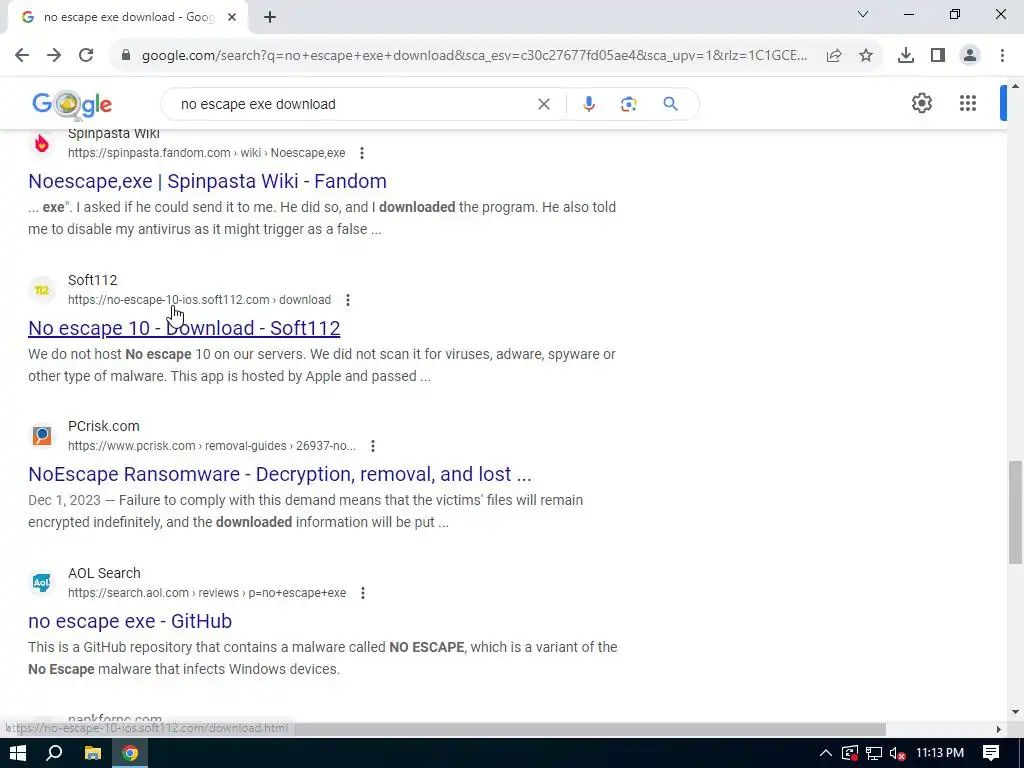Open the tab search chevron
Screen dimensions: 1024x768
[863, 14]
